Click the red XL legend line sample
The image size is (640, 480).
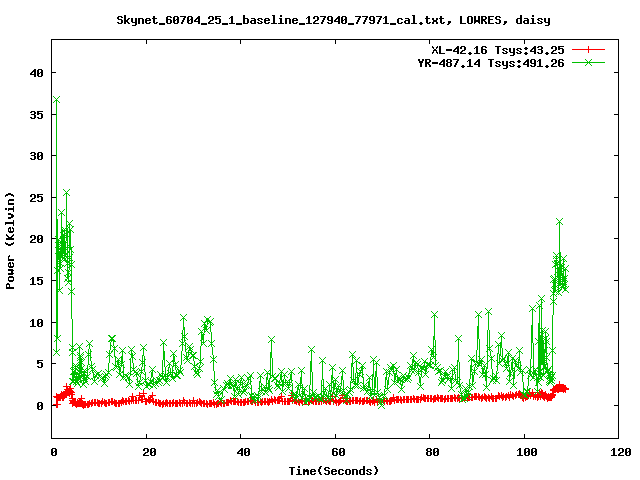tap(588, 50)
